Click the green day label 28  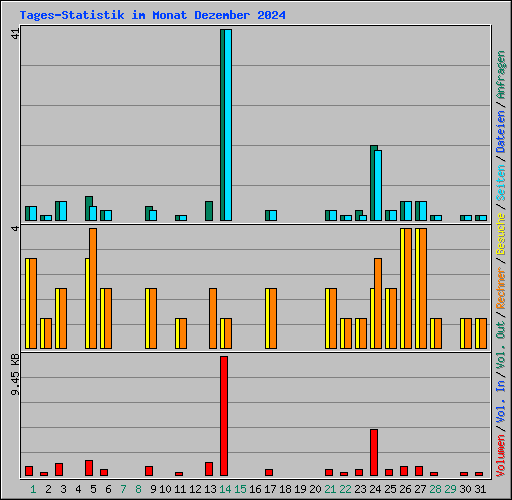435,489
